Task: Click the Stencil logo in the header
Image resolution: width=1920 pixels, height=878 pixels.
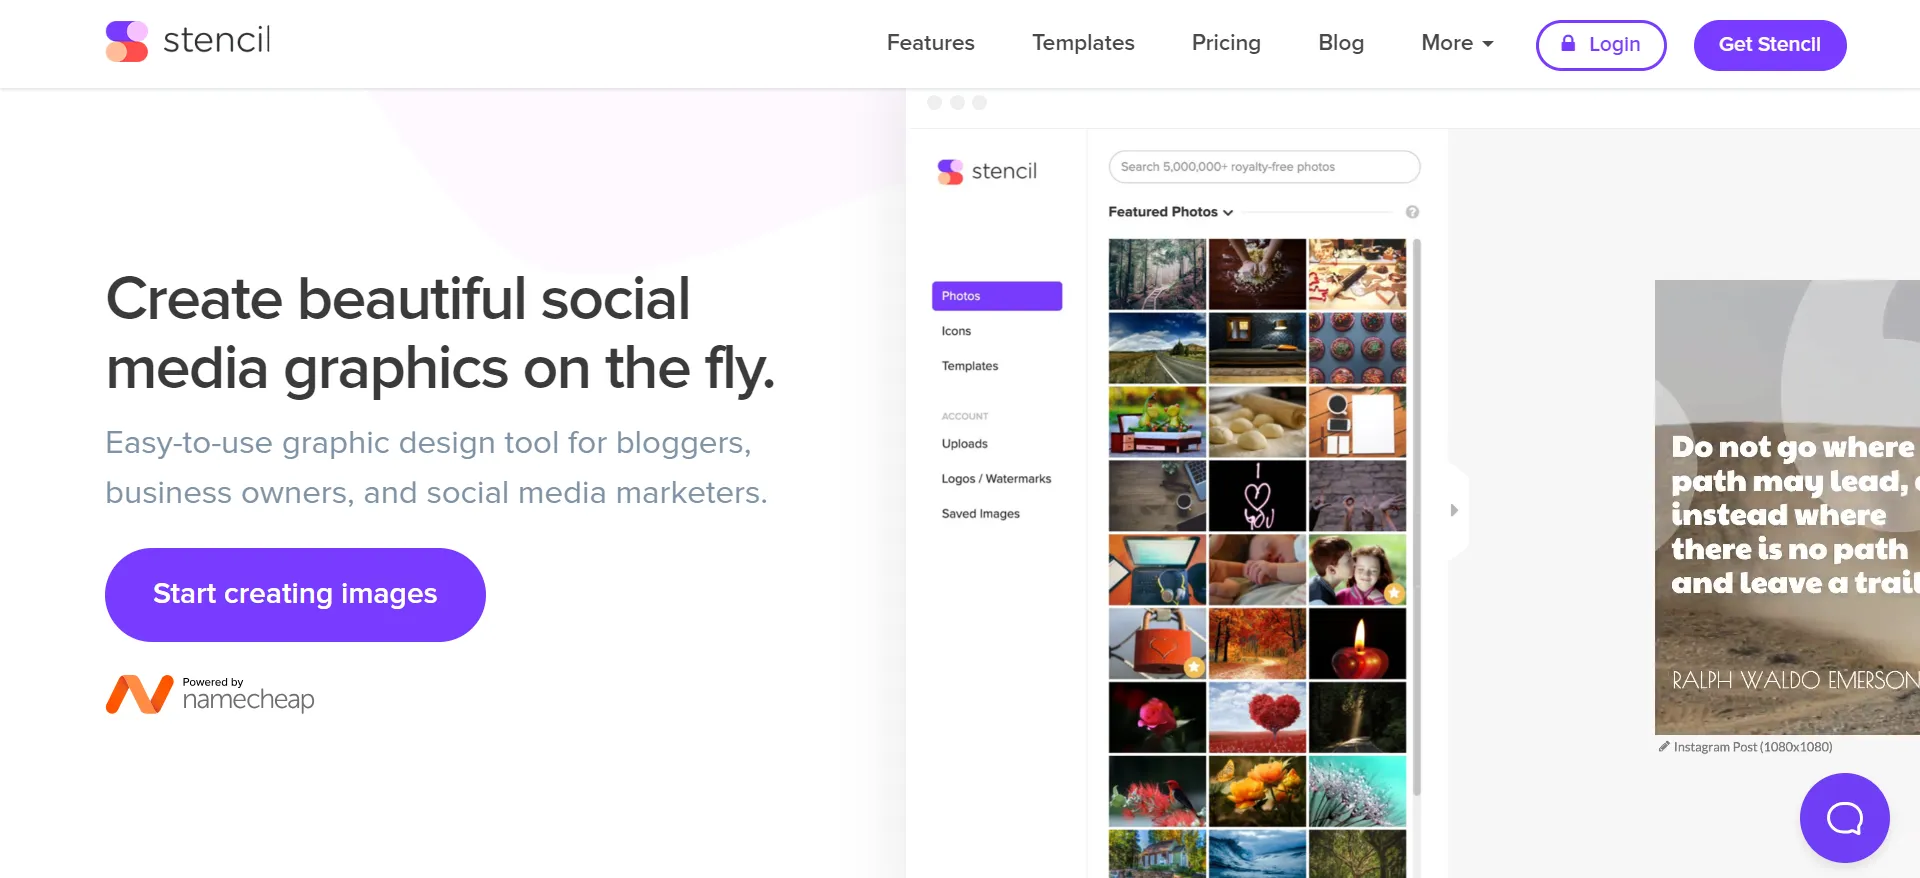Action: pos(188,41)
